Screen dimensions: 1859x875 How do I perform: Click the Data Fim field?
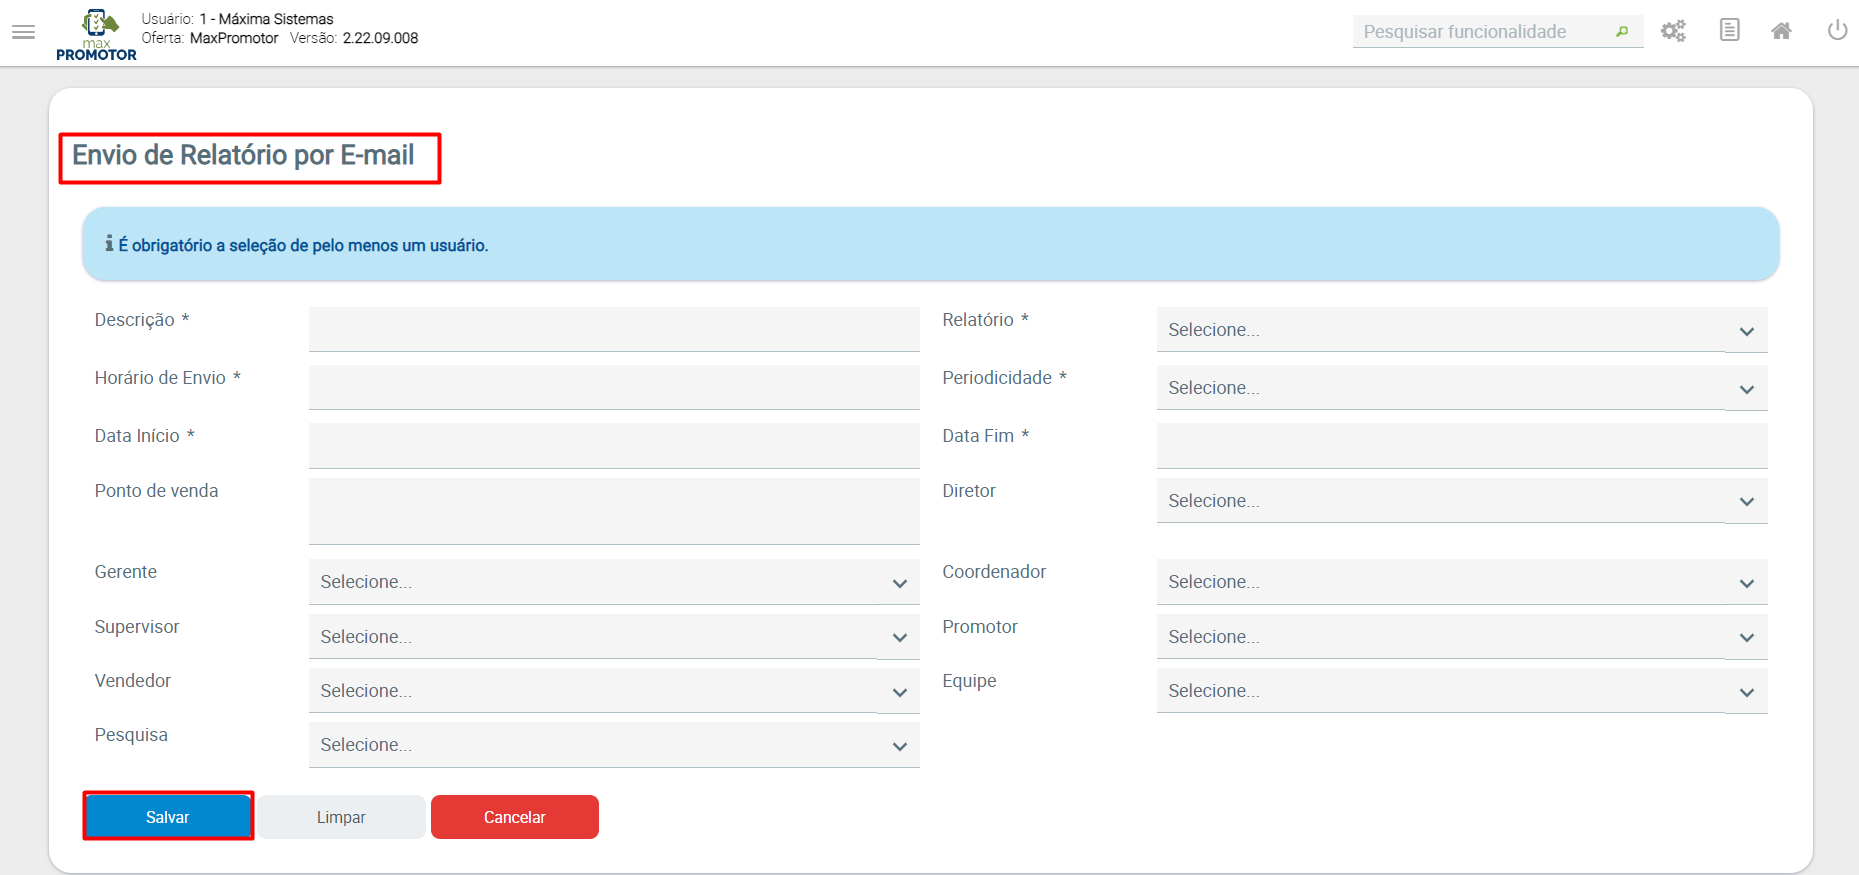[1462, 445]
